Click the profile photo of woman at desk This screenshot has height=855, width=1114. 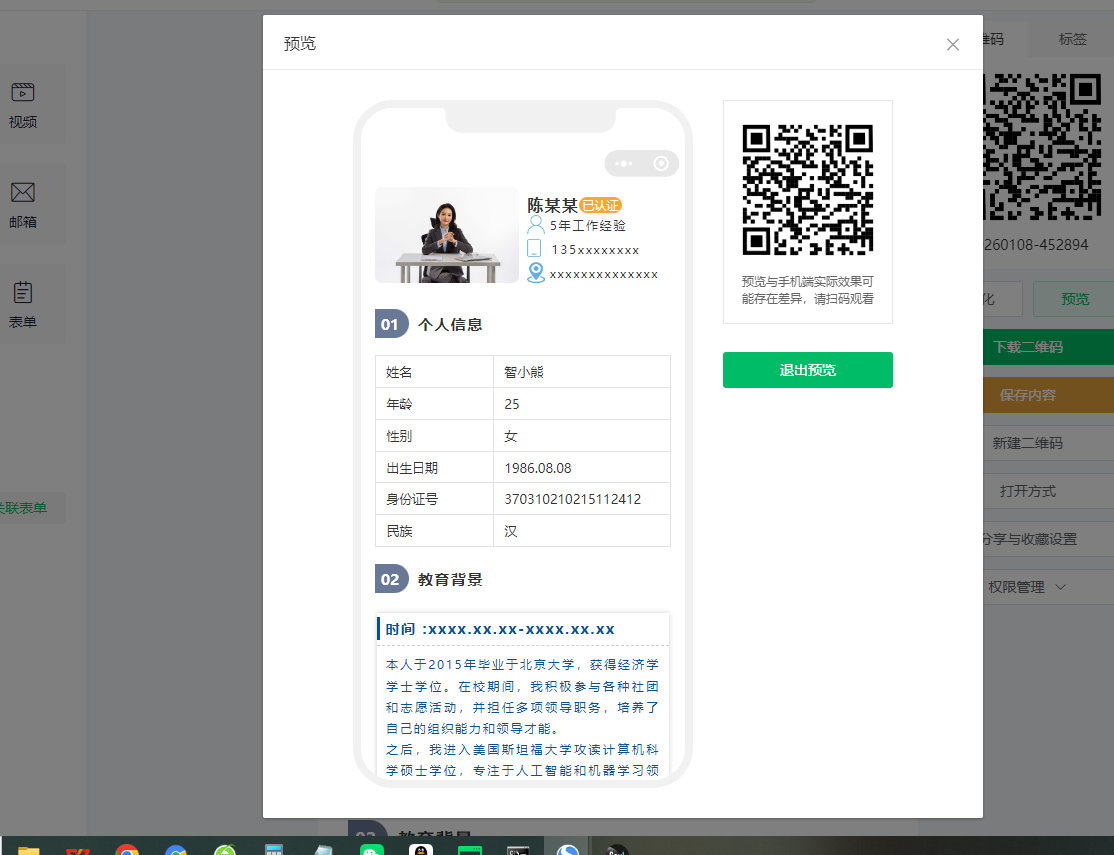tap(447, 235)
